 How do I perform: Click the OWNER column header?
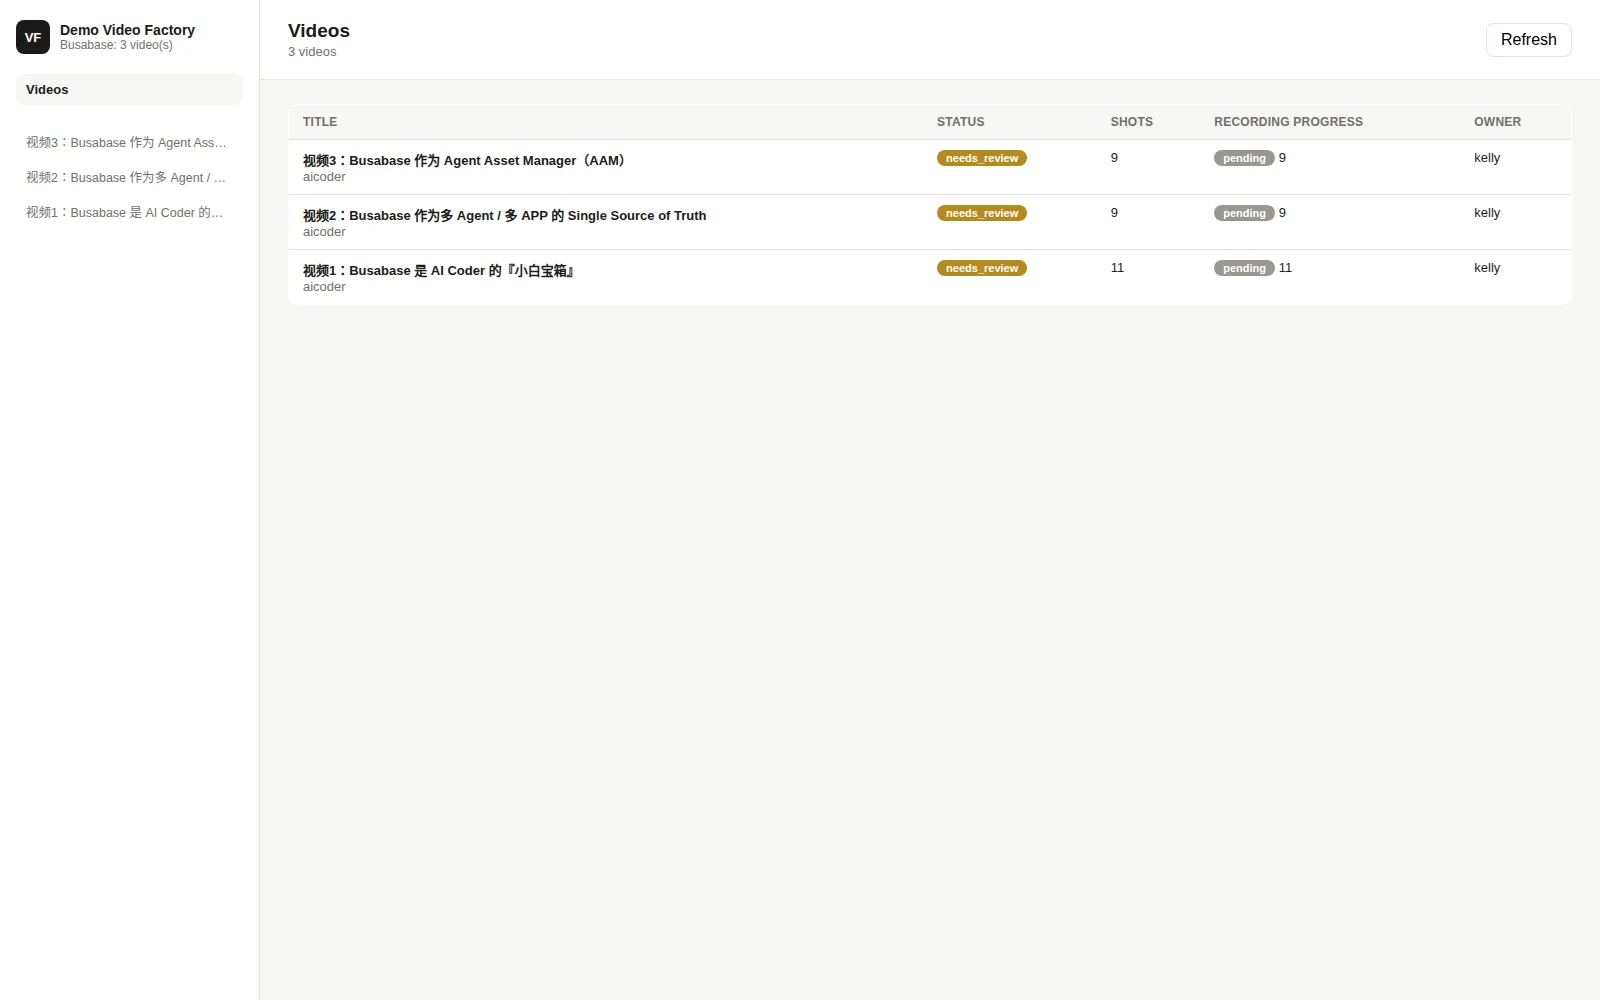coord(1497,122)
